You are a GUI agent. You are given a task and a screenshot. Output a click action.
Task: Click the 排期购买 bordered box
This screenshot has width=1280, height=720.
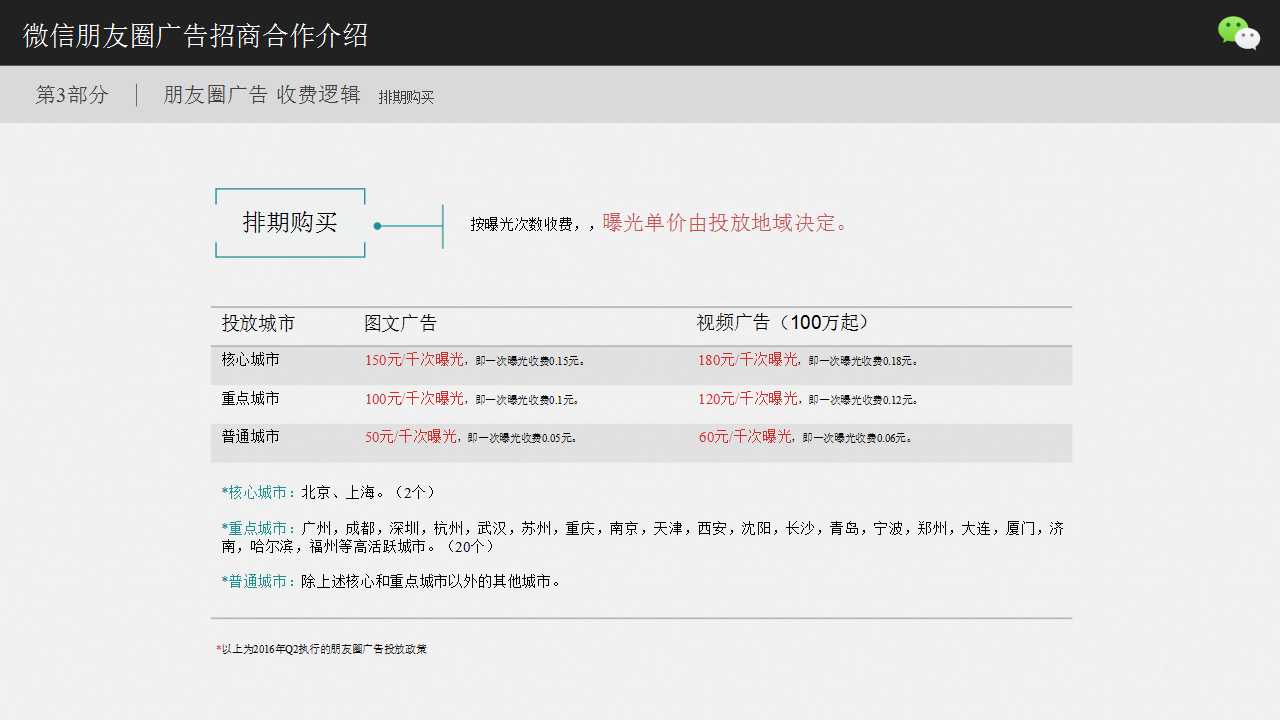click(289, 222)
